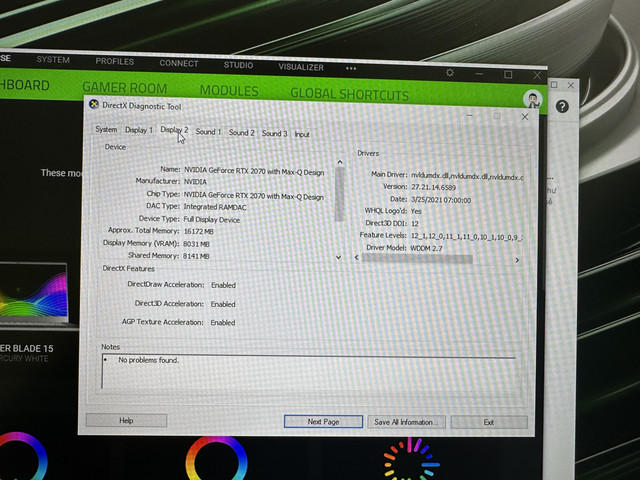The image size is (640, 480).
Task: Maximize the Razer Synapse window
Action: [x=508, y=74]
